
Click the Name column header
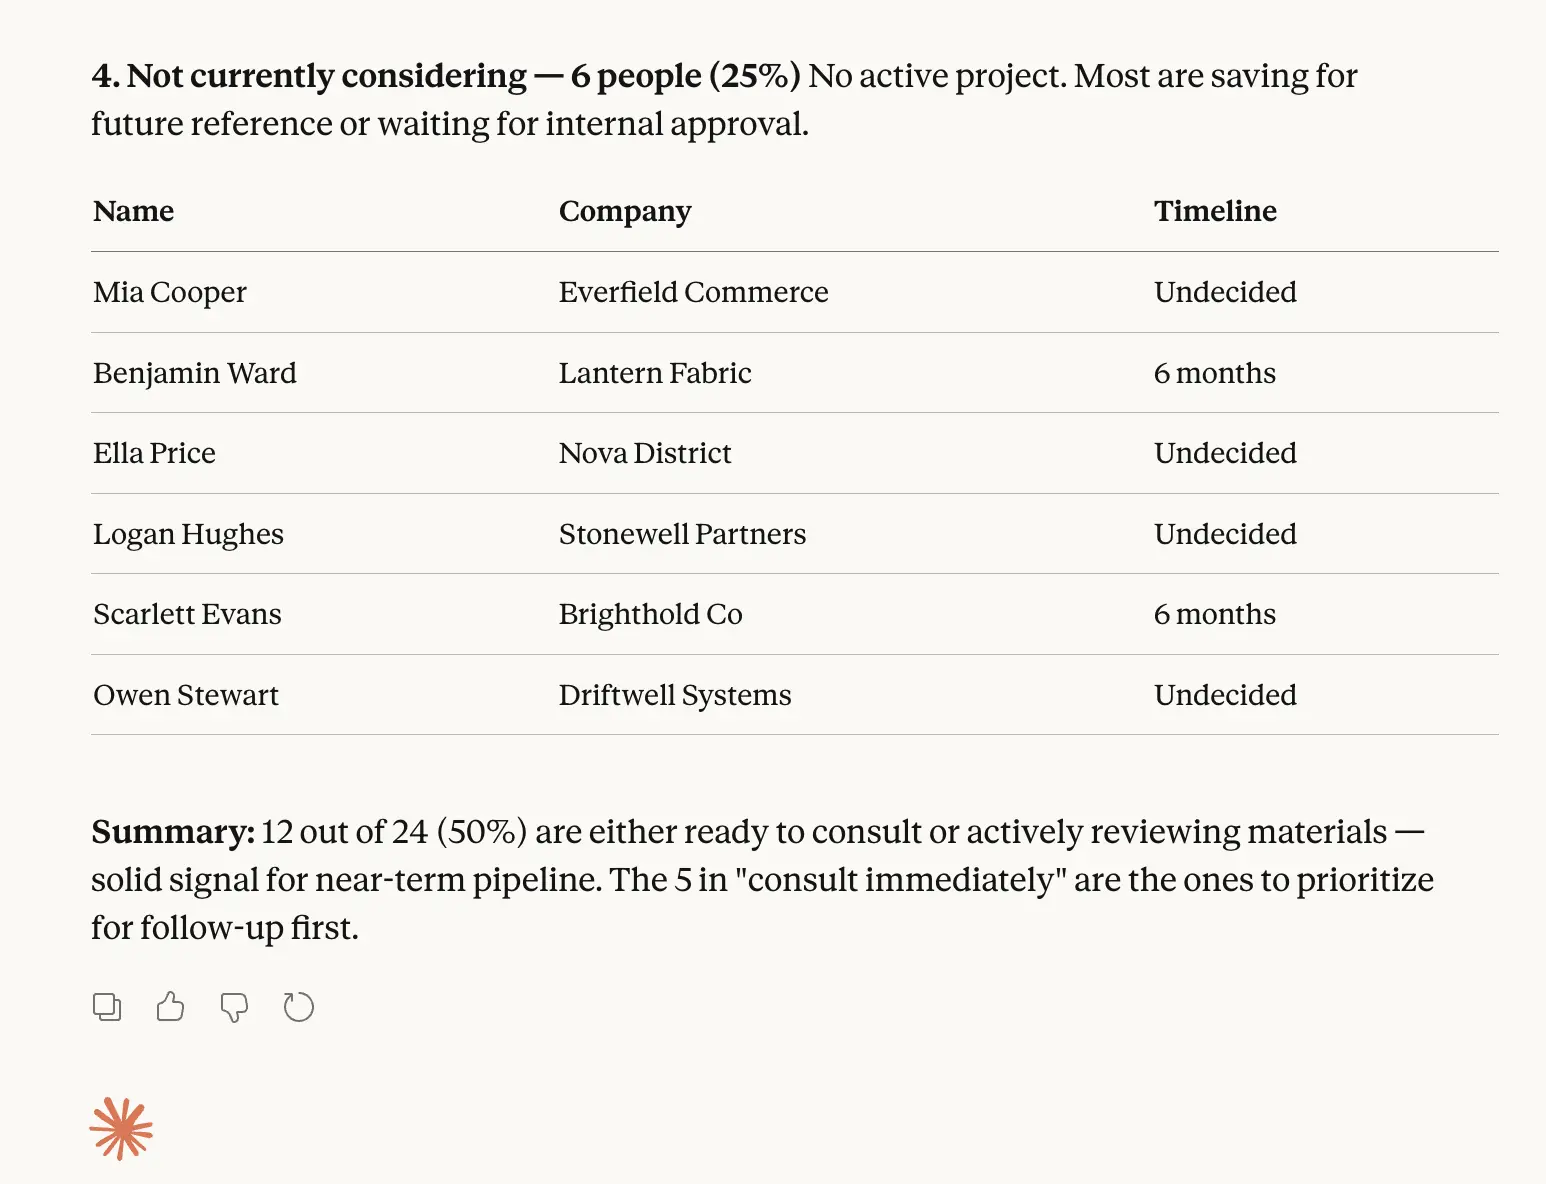tap(133, 211)
